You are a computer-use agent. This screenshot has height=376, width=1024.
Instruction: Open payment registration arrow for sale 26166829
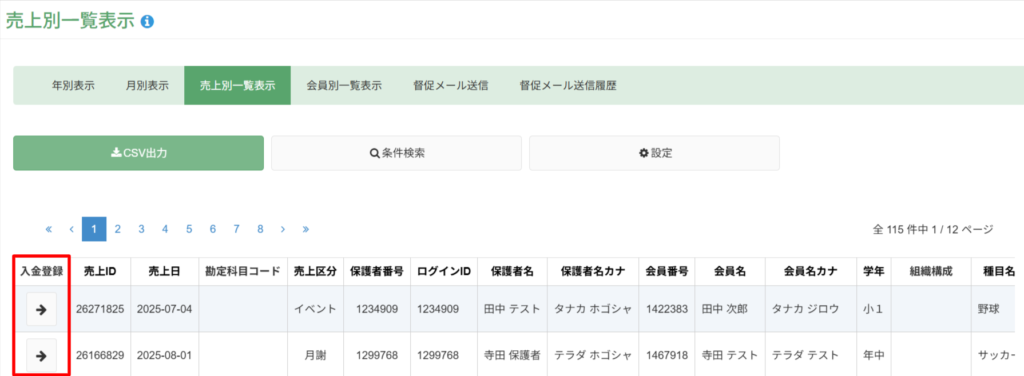[x=41, y=356]
